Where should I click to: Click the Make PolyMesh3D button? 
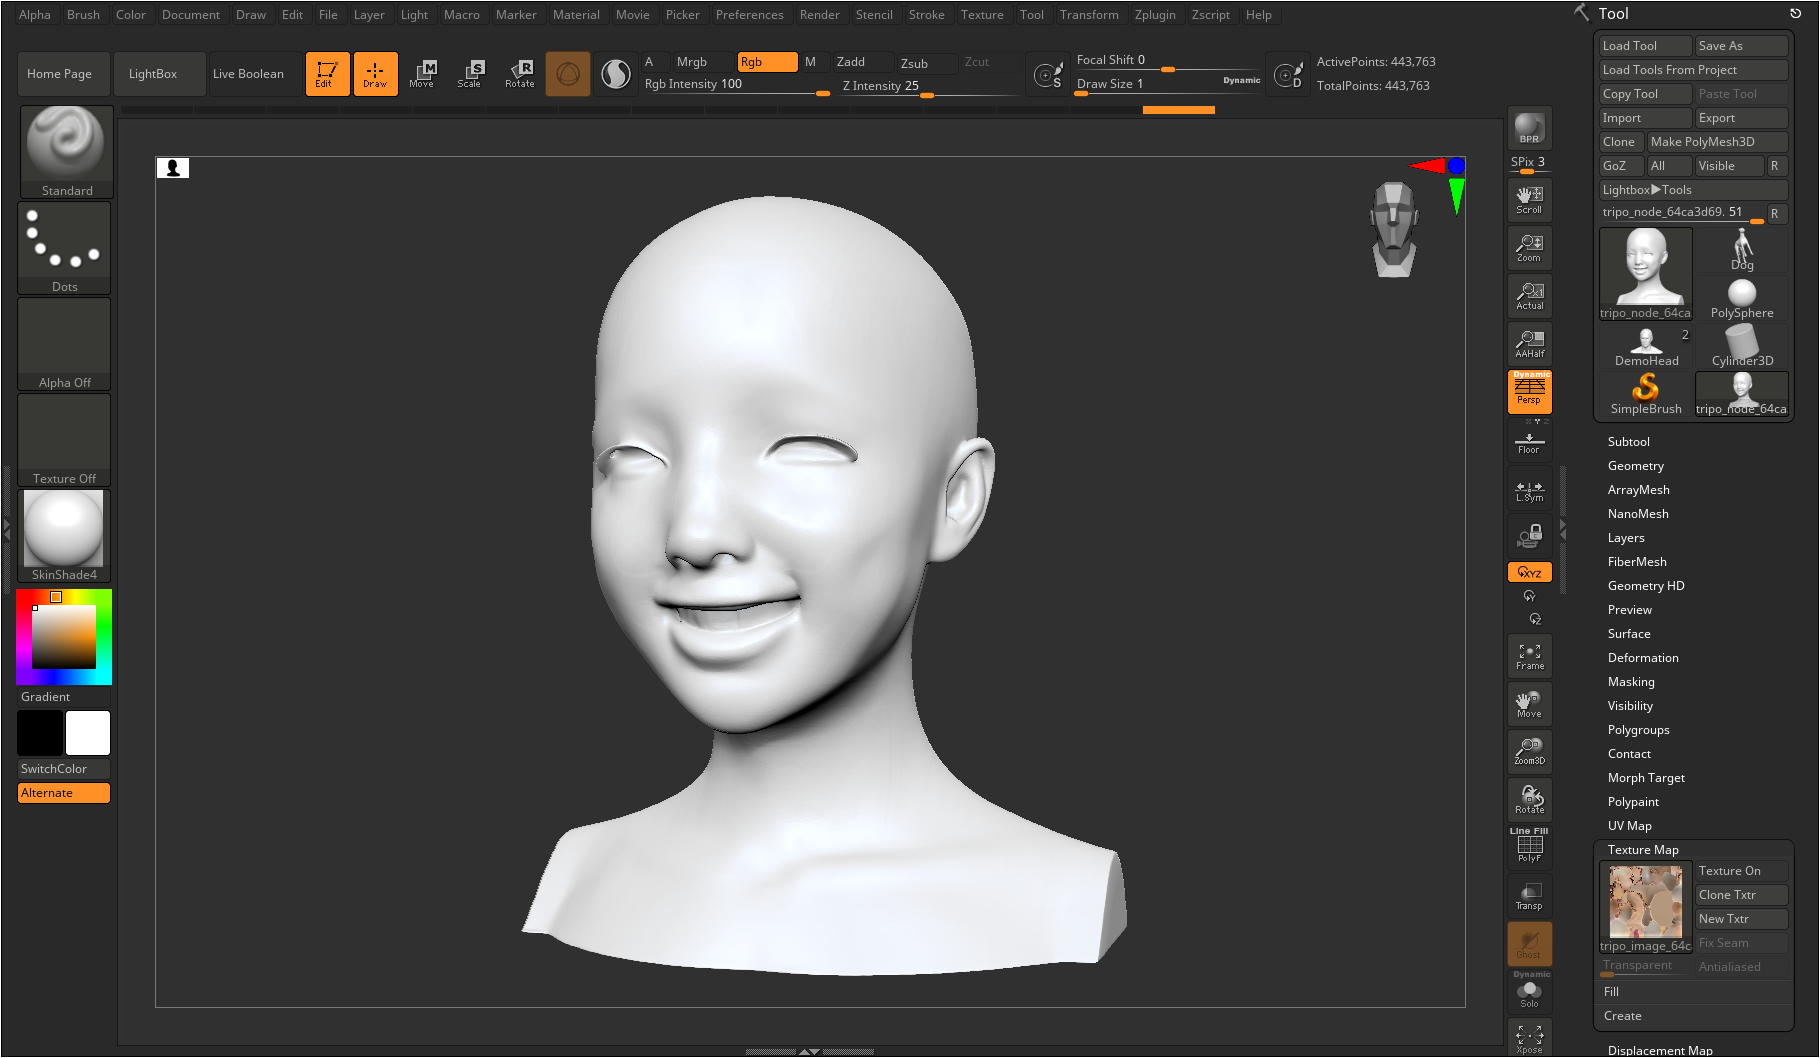(1715, 142)
